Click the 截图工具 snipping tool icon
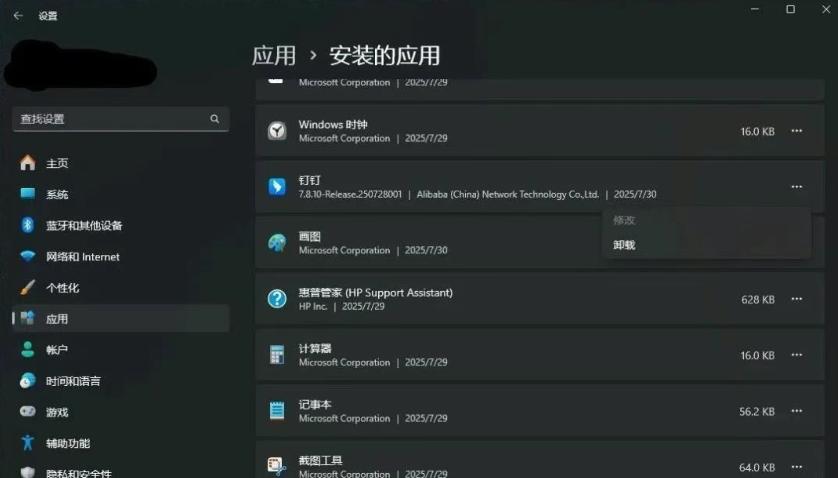This screenshot has width=838, height=478. (x=277, y=466)
